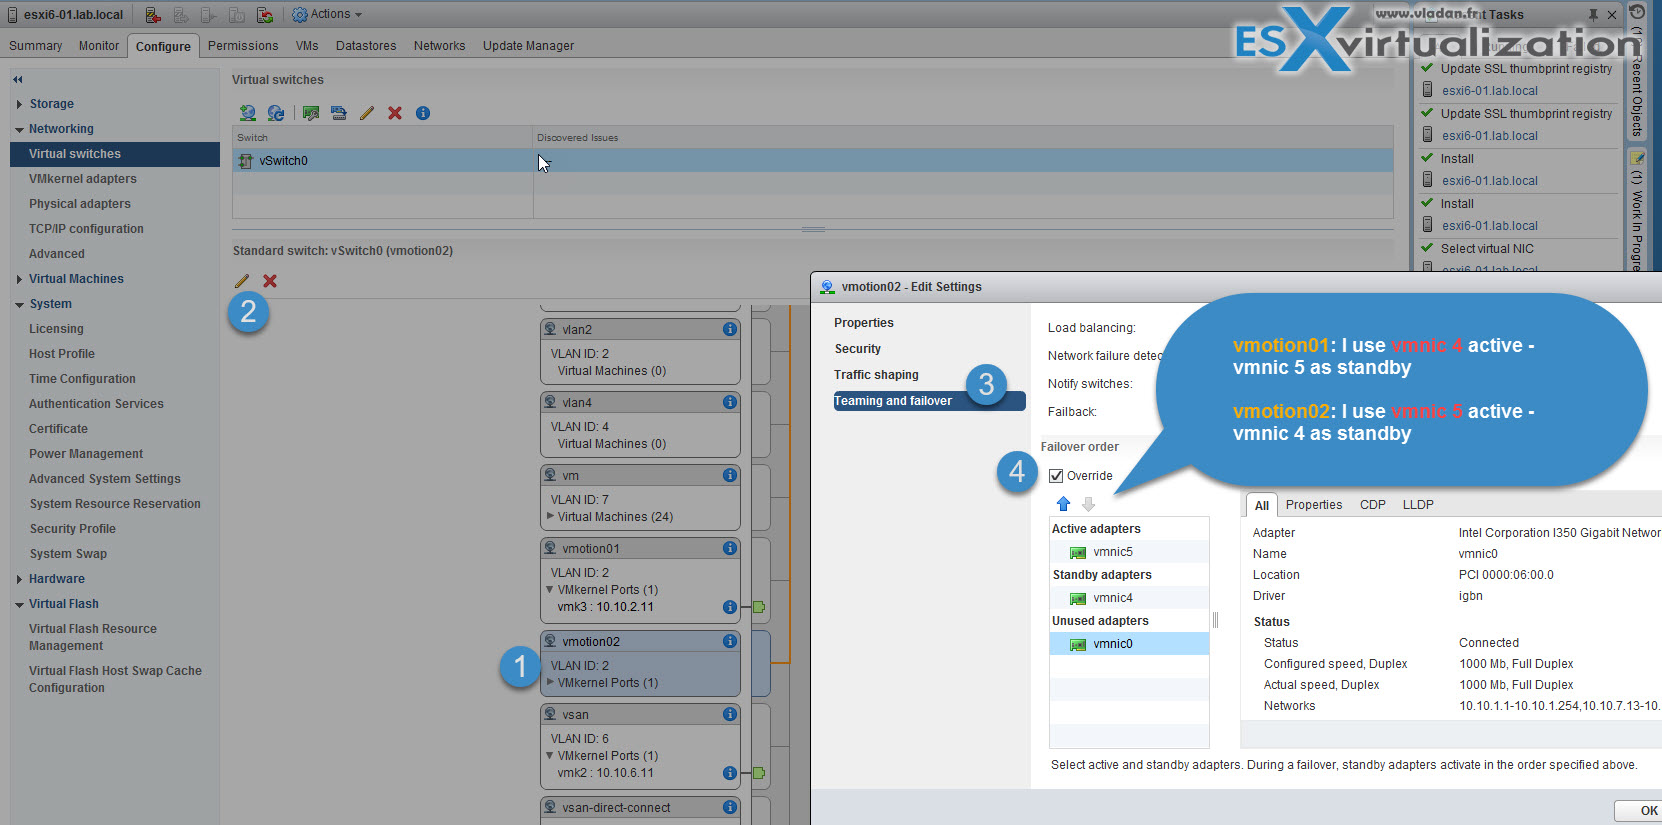Click the pin icon in Recent Tasks panel
The width and height of the screenshot is (1662, 825).
[x=1593, y=15]
